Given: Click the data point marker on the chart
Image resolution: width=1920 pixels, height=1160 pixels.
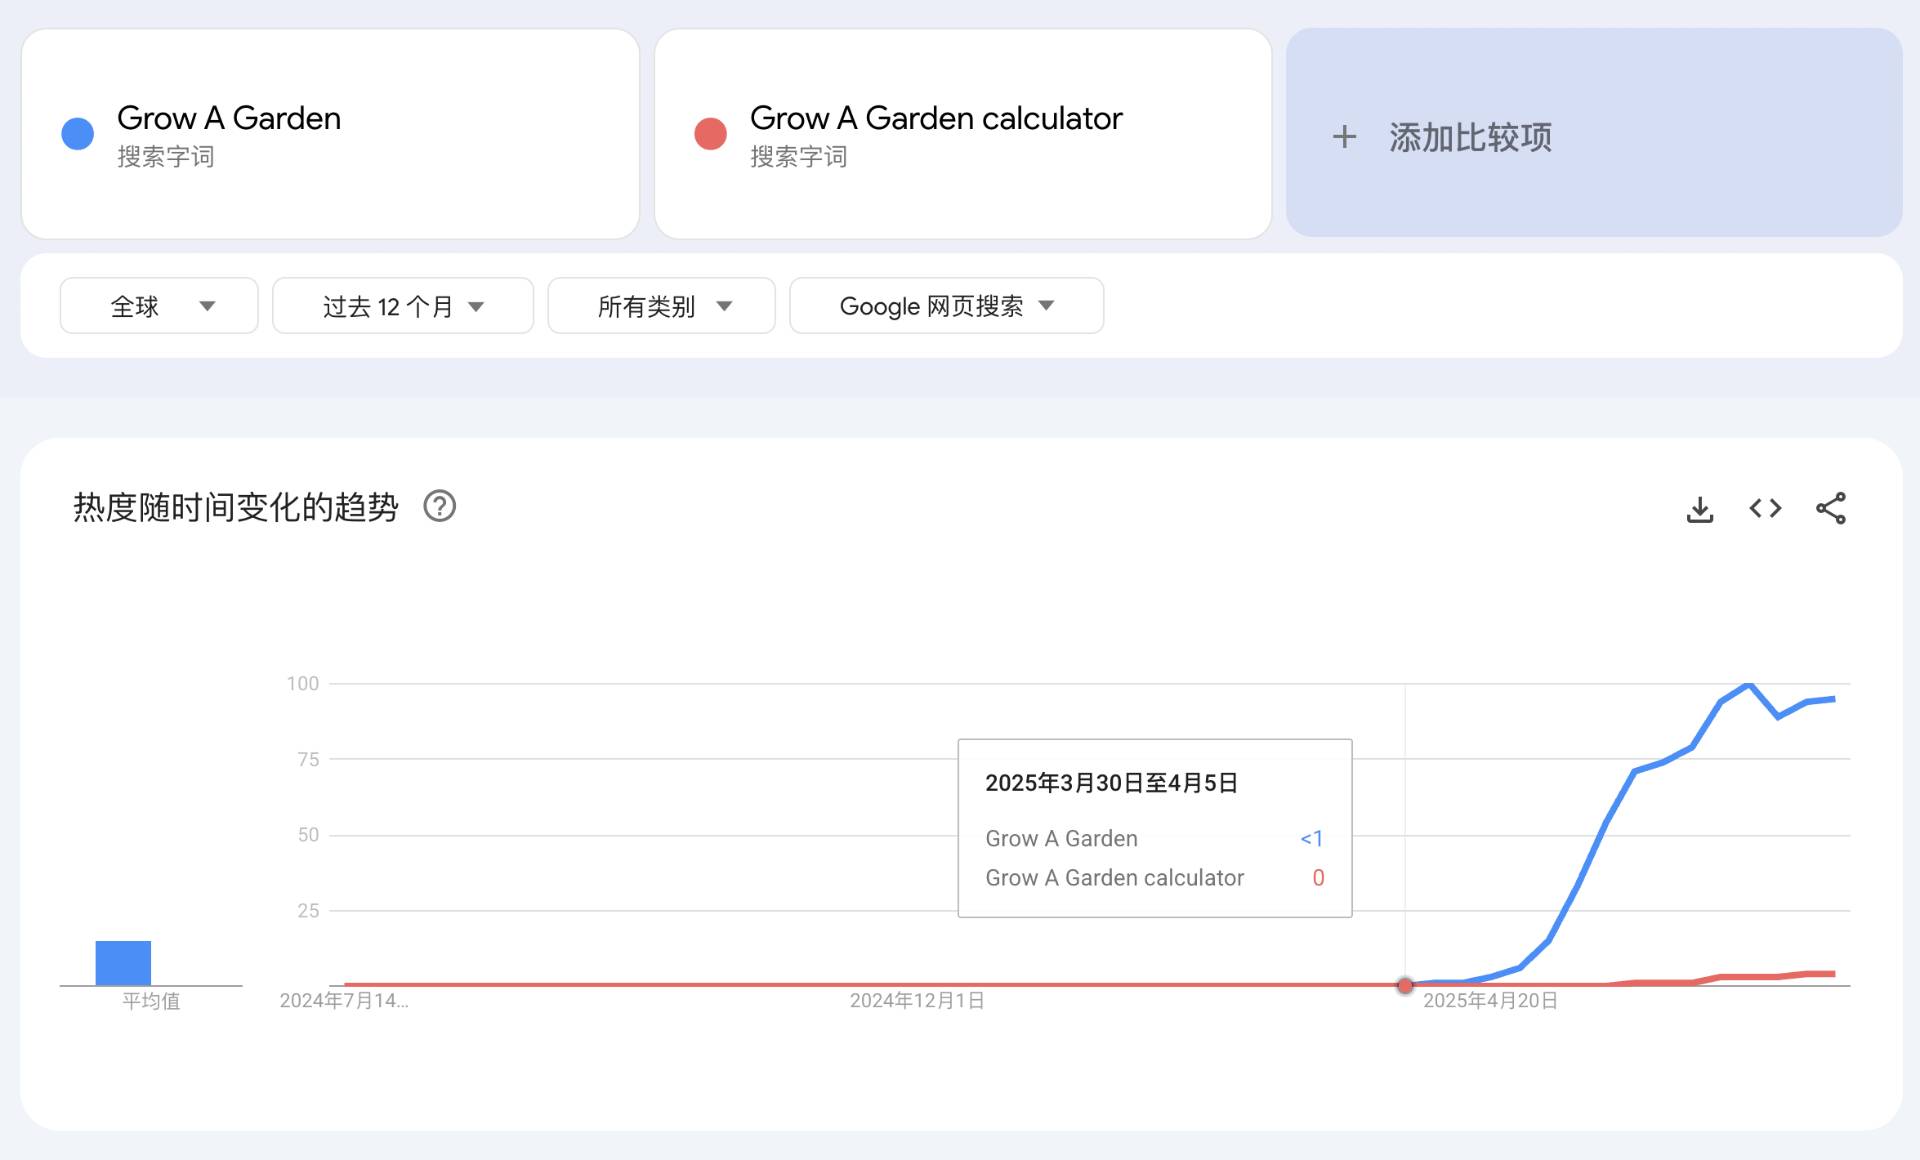Looking at the screenshot, I should [1405, 985].
